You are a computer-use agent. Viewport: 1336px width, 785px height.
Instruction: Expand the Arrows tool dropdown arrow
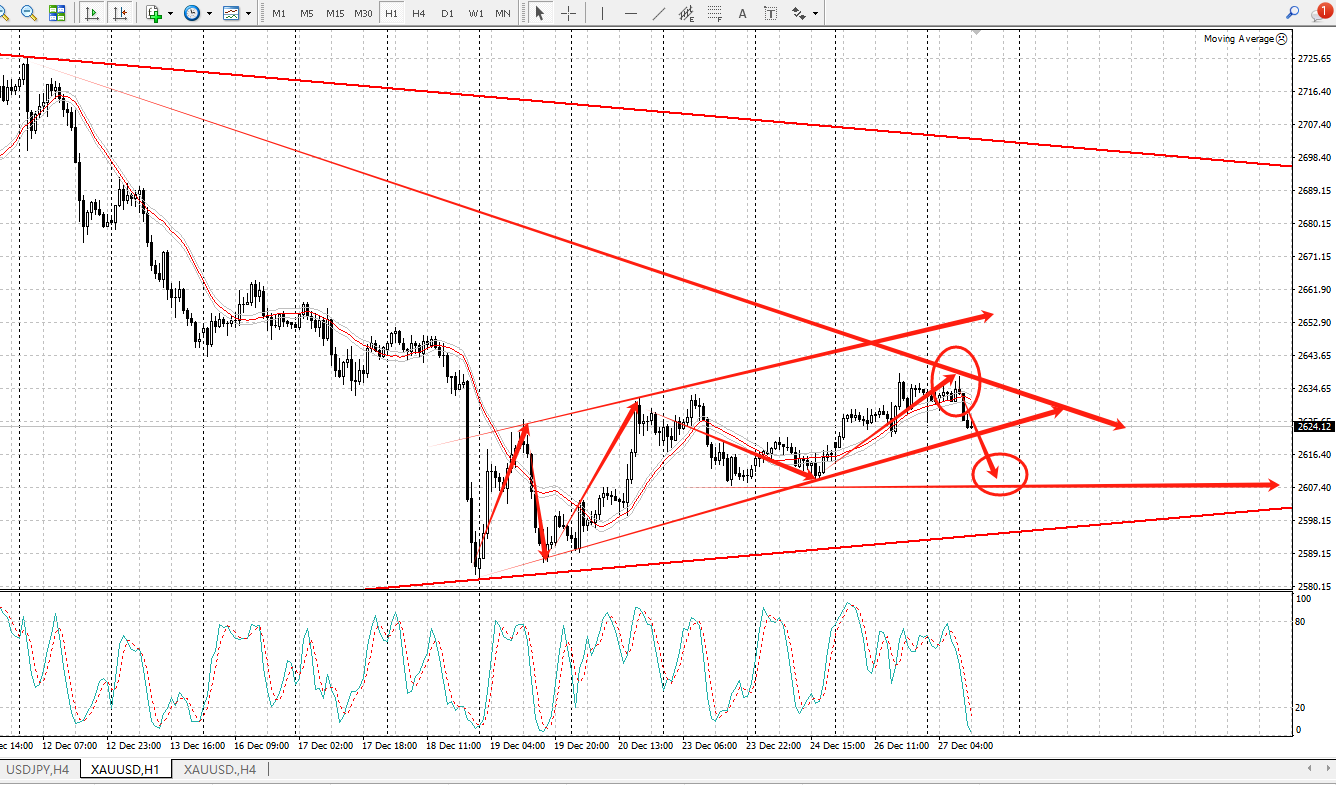pos(816,14)
